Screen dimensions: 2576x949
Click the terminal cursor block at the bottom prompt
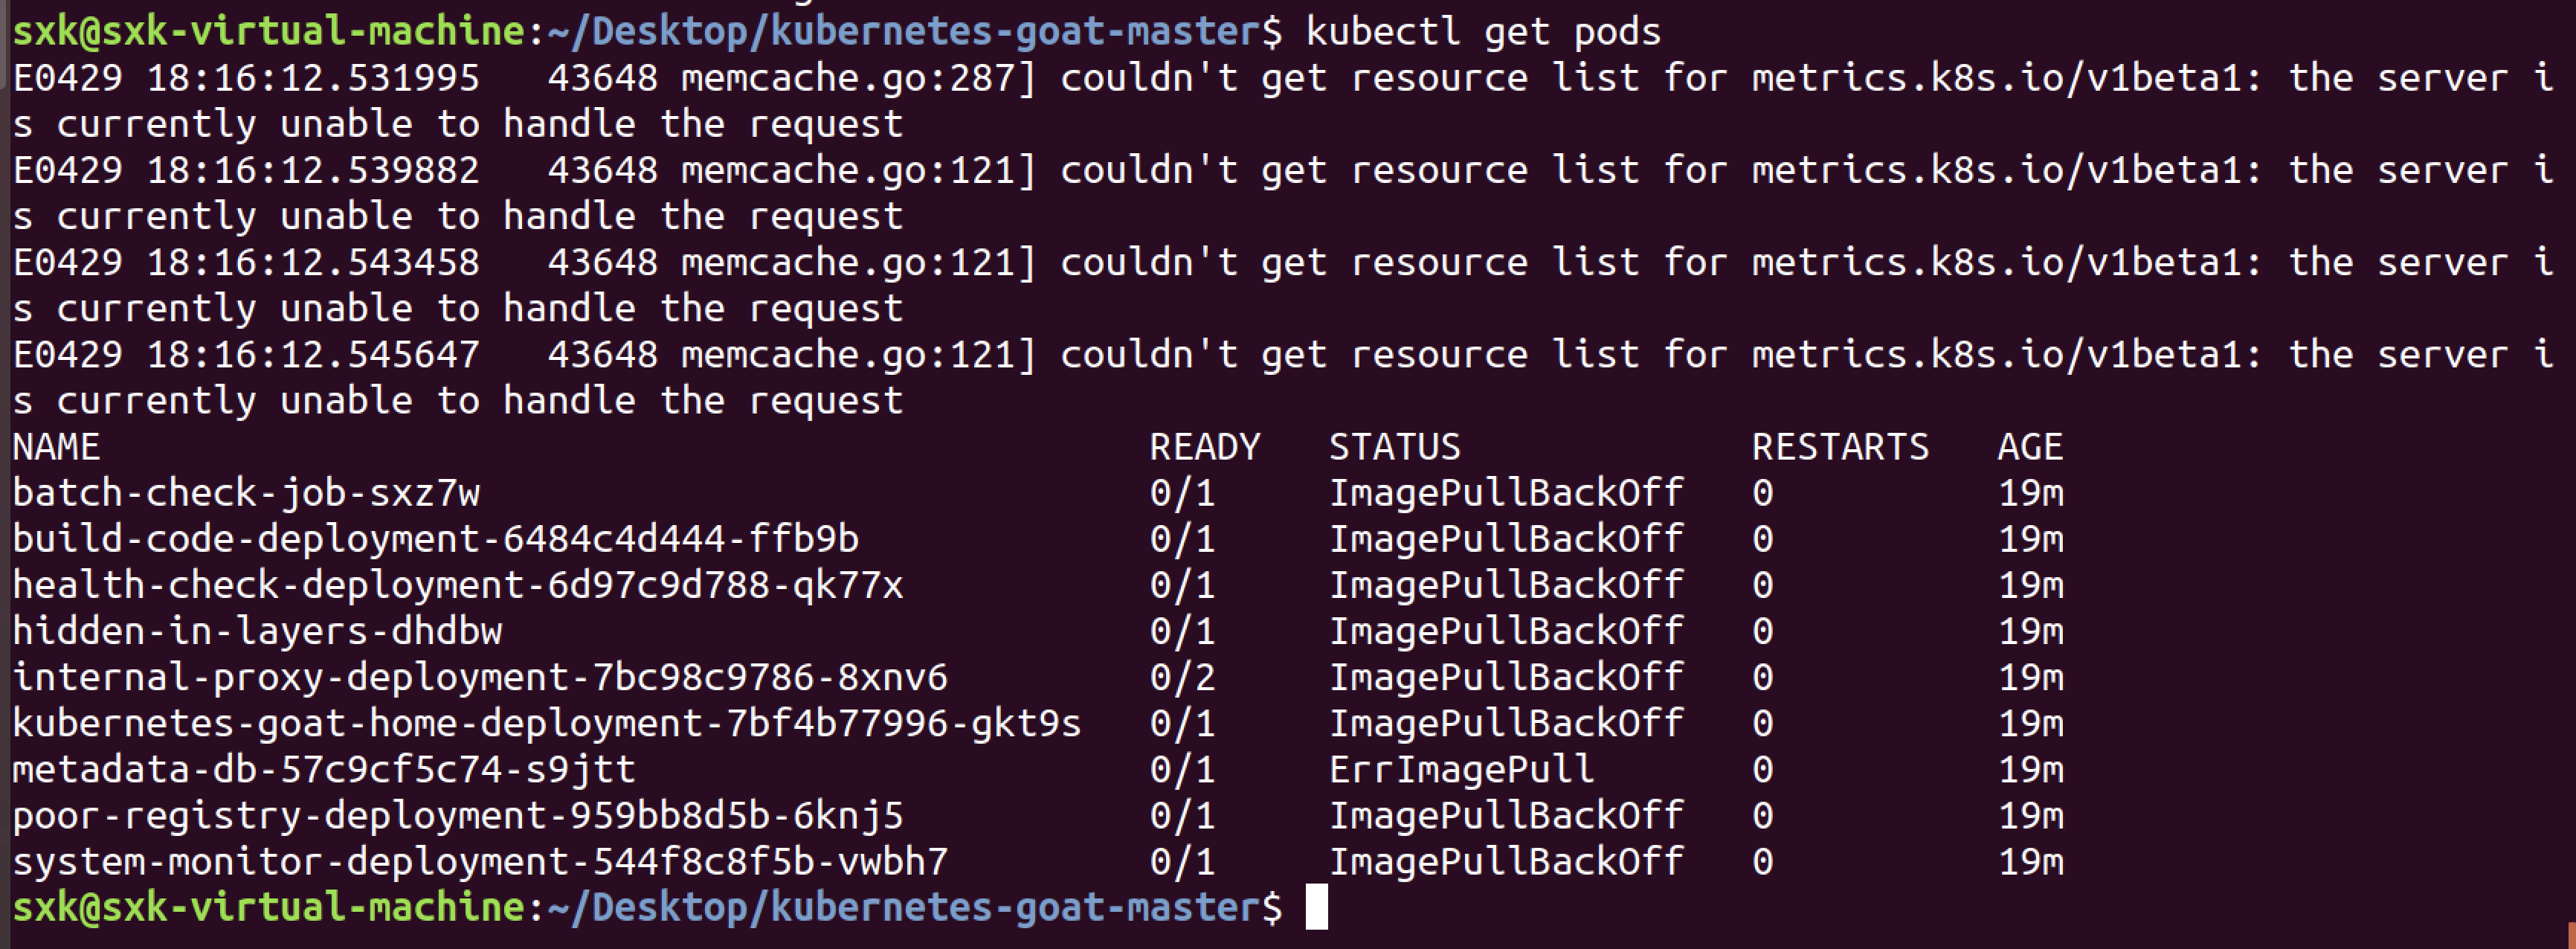[x=1317, y=907]
